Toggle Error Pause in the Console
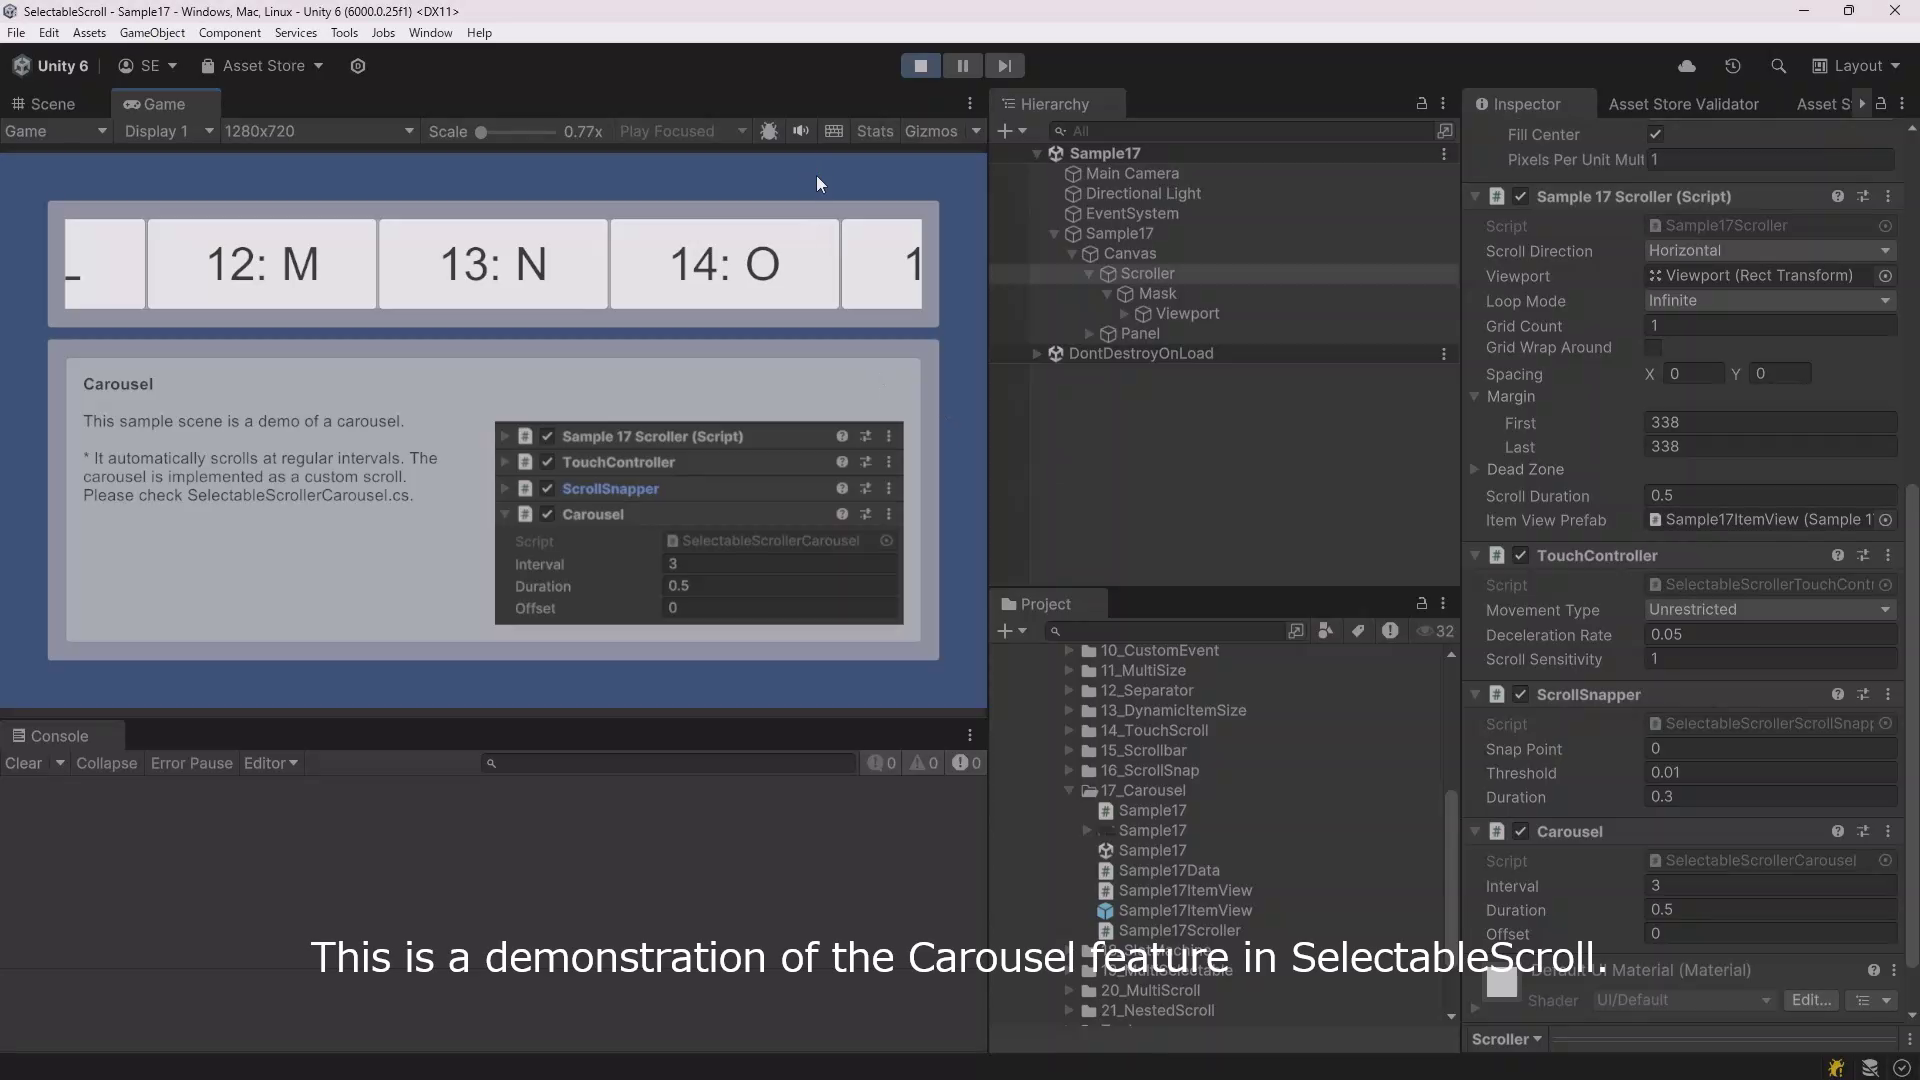The height and width of the screenshot is (1080, 1920). tap(192, 763)
